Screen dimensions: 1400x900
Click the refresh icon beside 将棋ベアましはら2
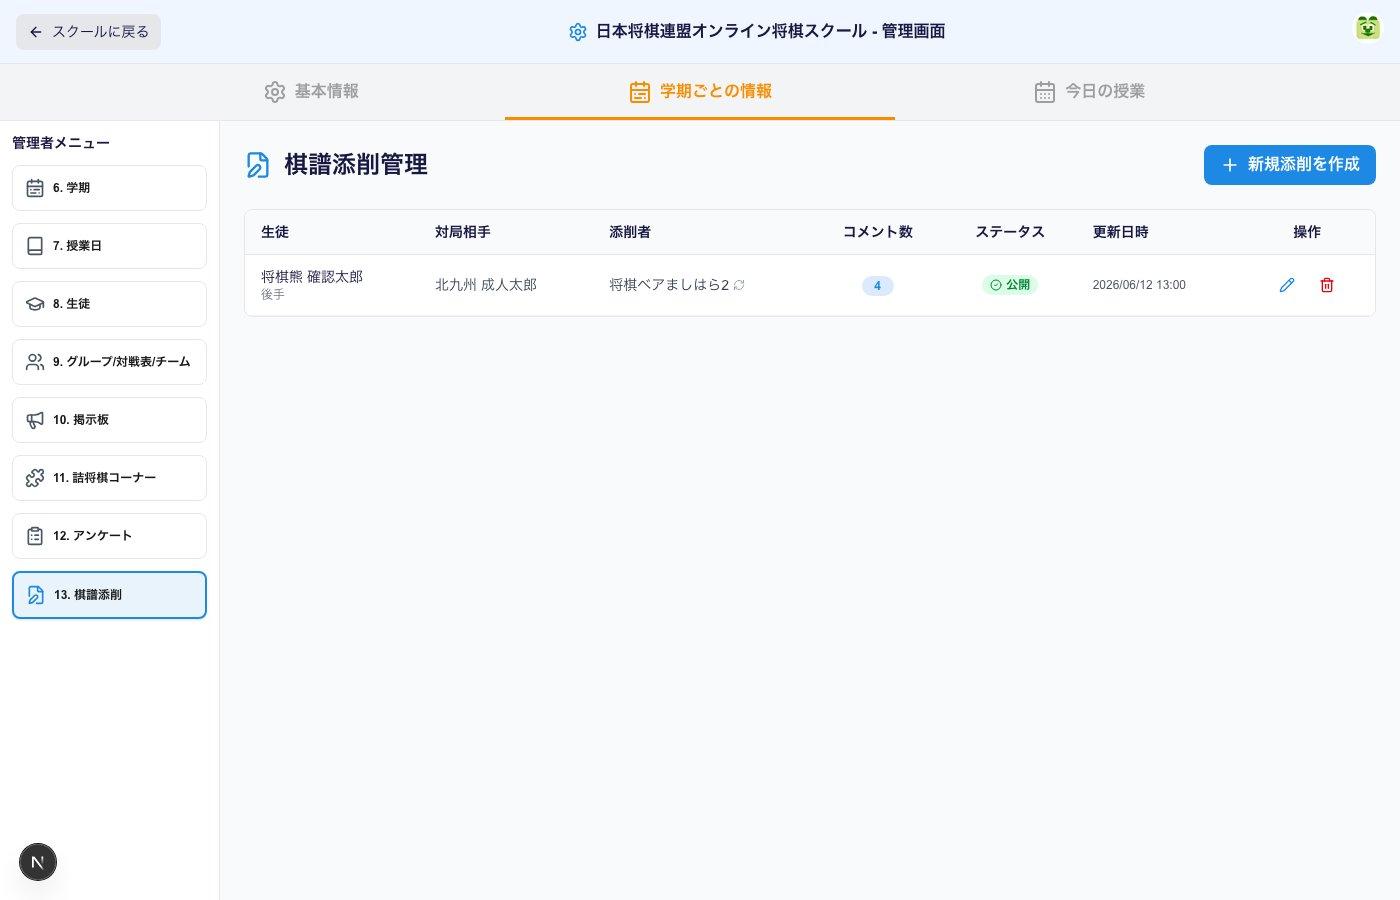click(739, 285)
